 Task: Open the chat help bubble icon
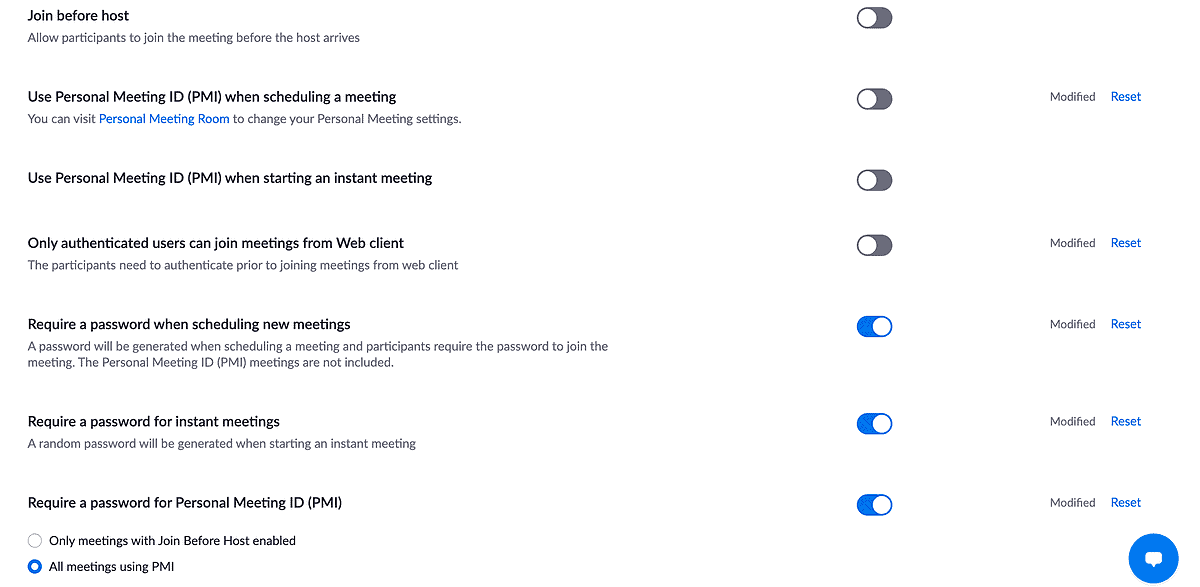point(1153,559)
